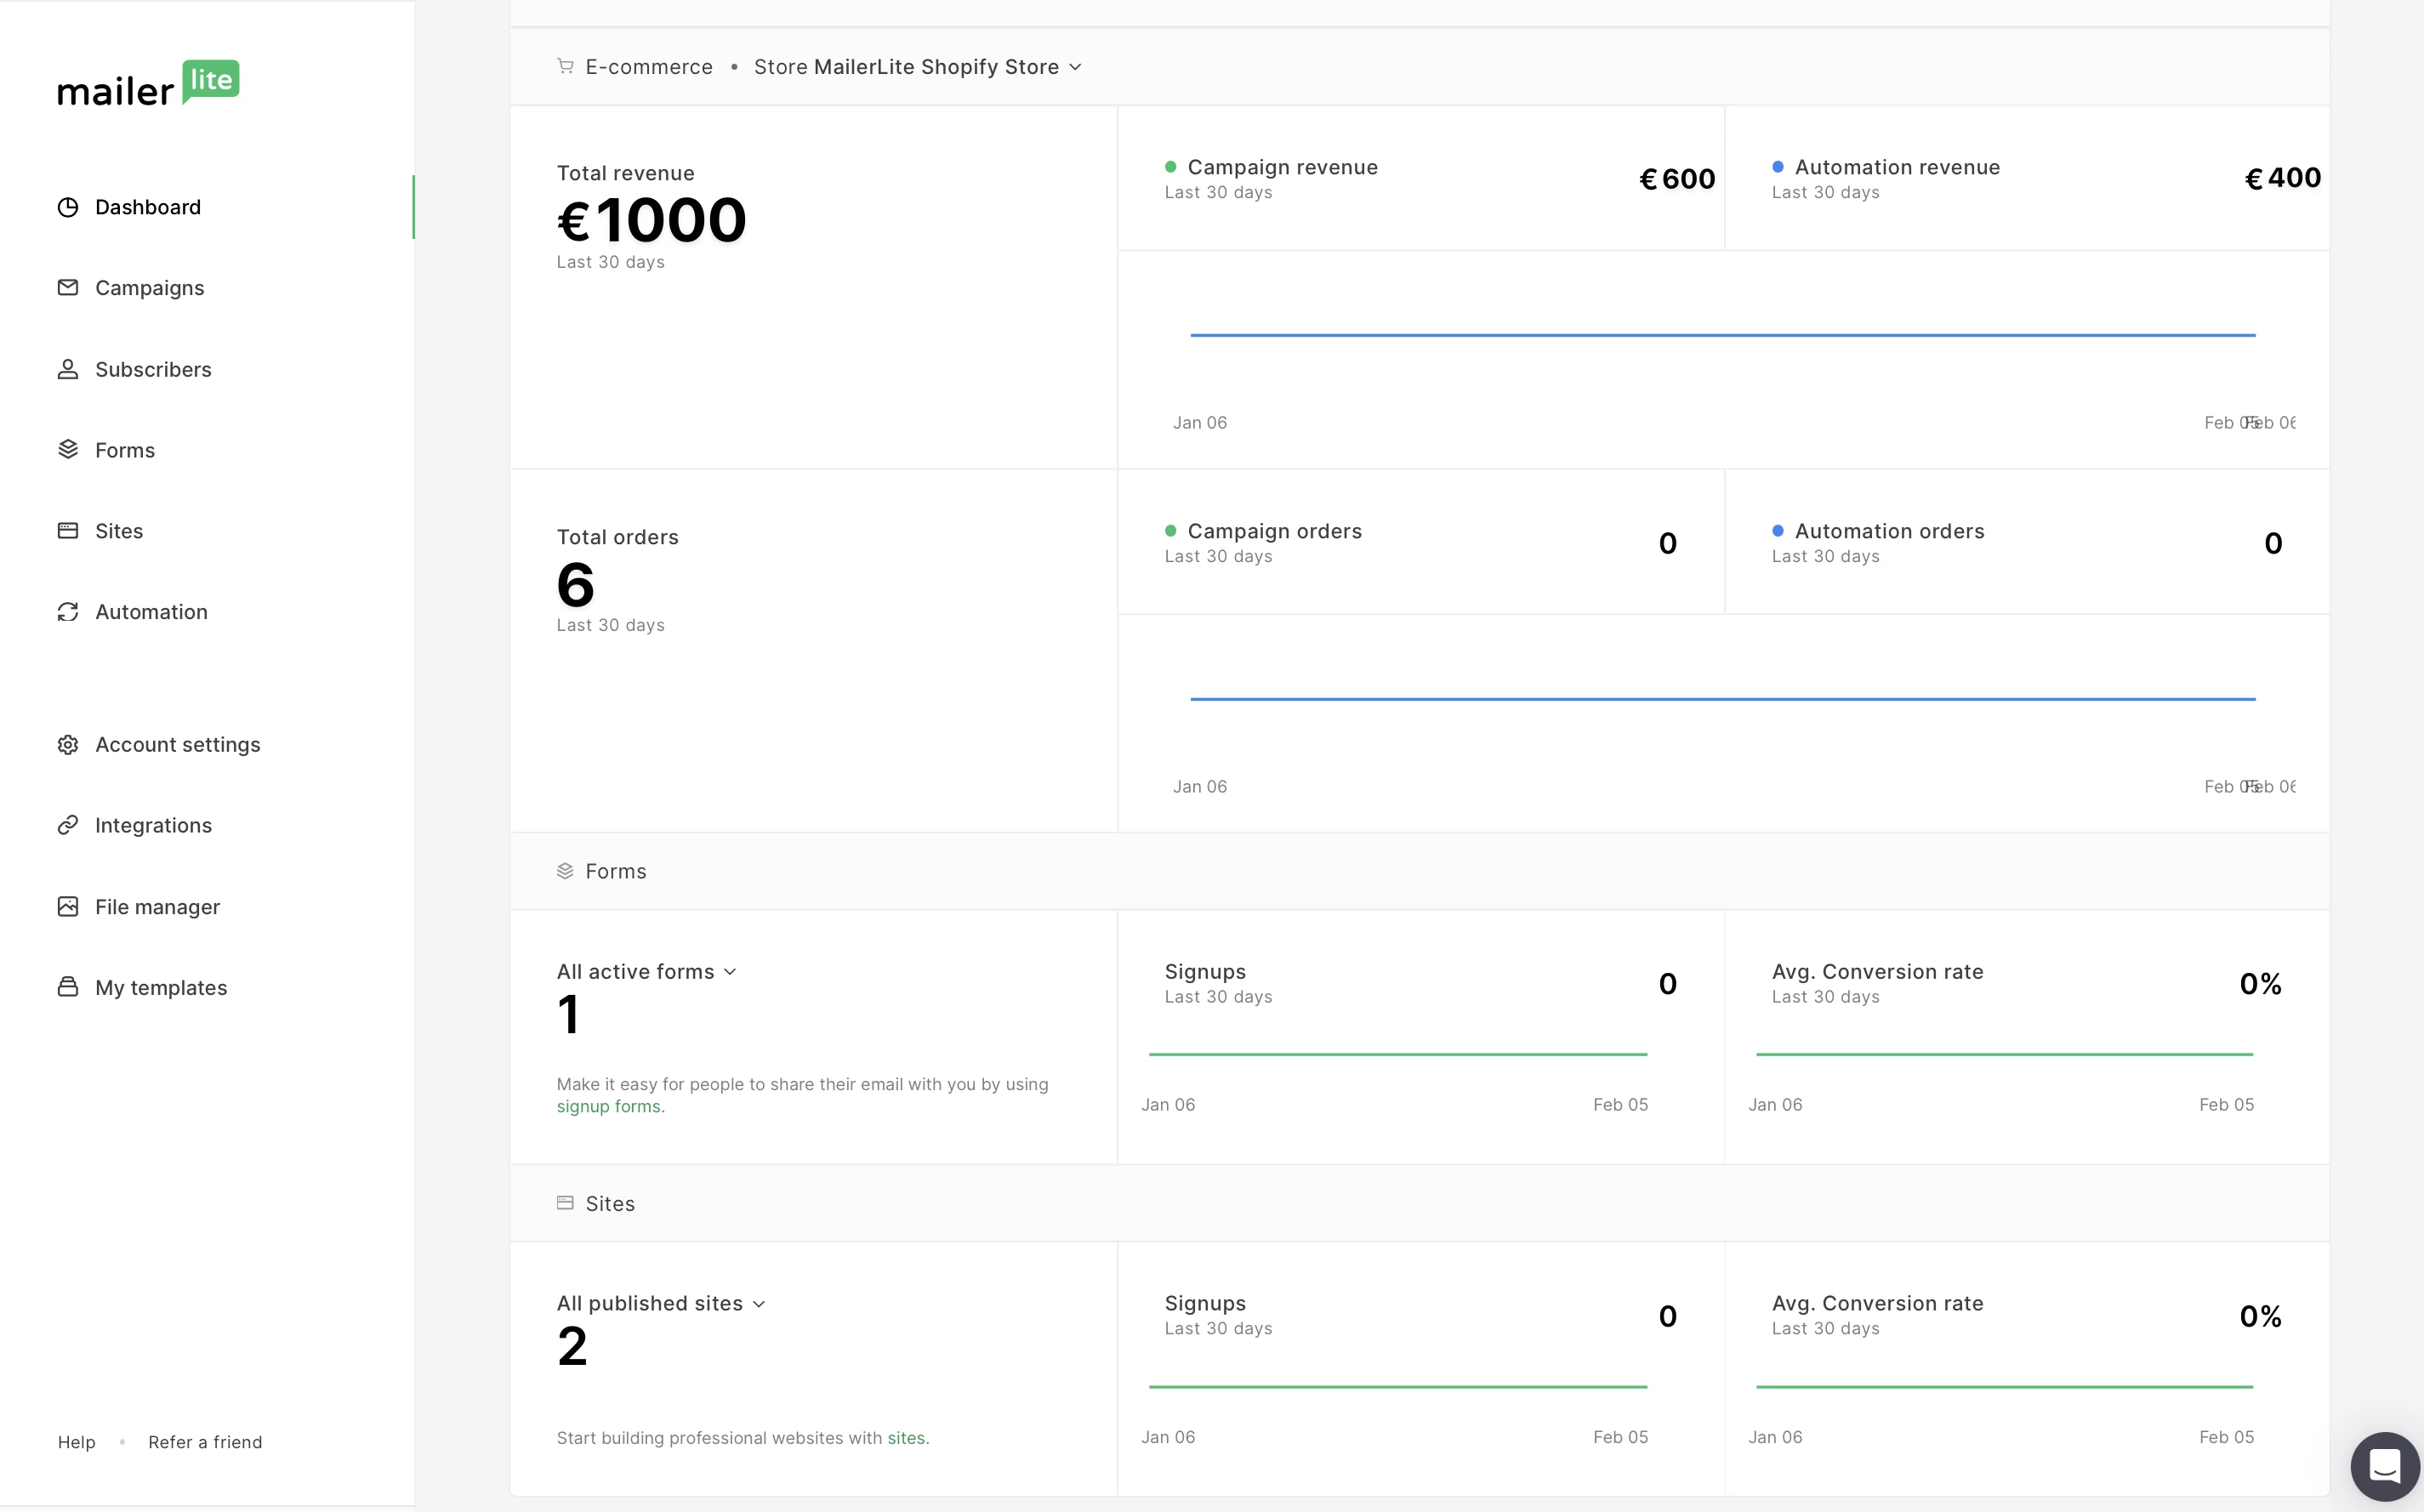Click the Refer a friend link

click(x=205, y=1442)
